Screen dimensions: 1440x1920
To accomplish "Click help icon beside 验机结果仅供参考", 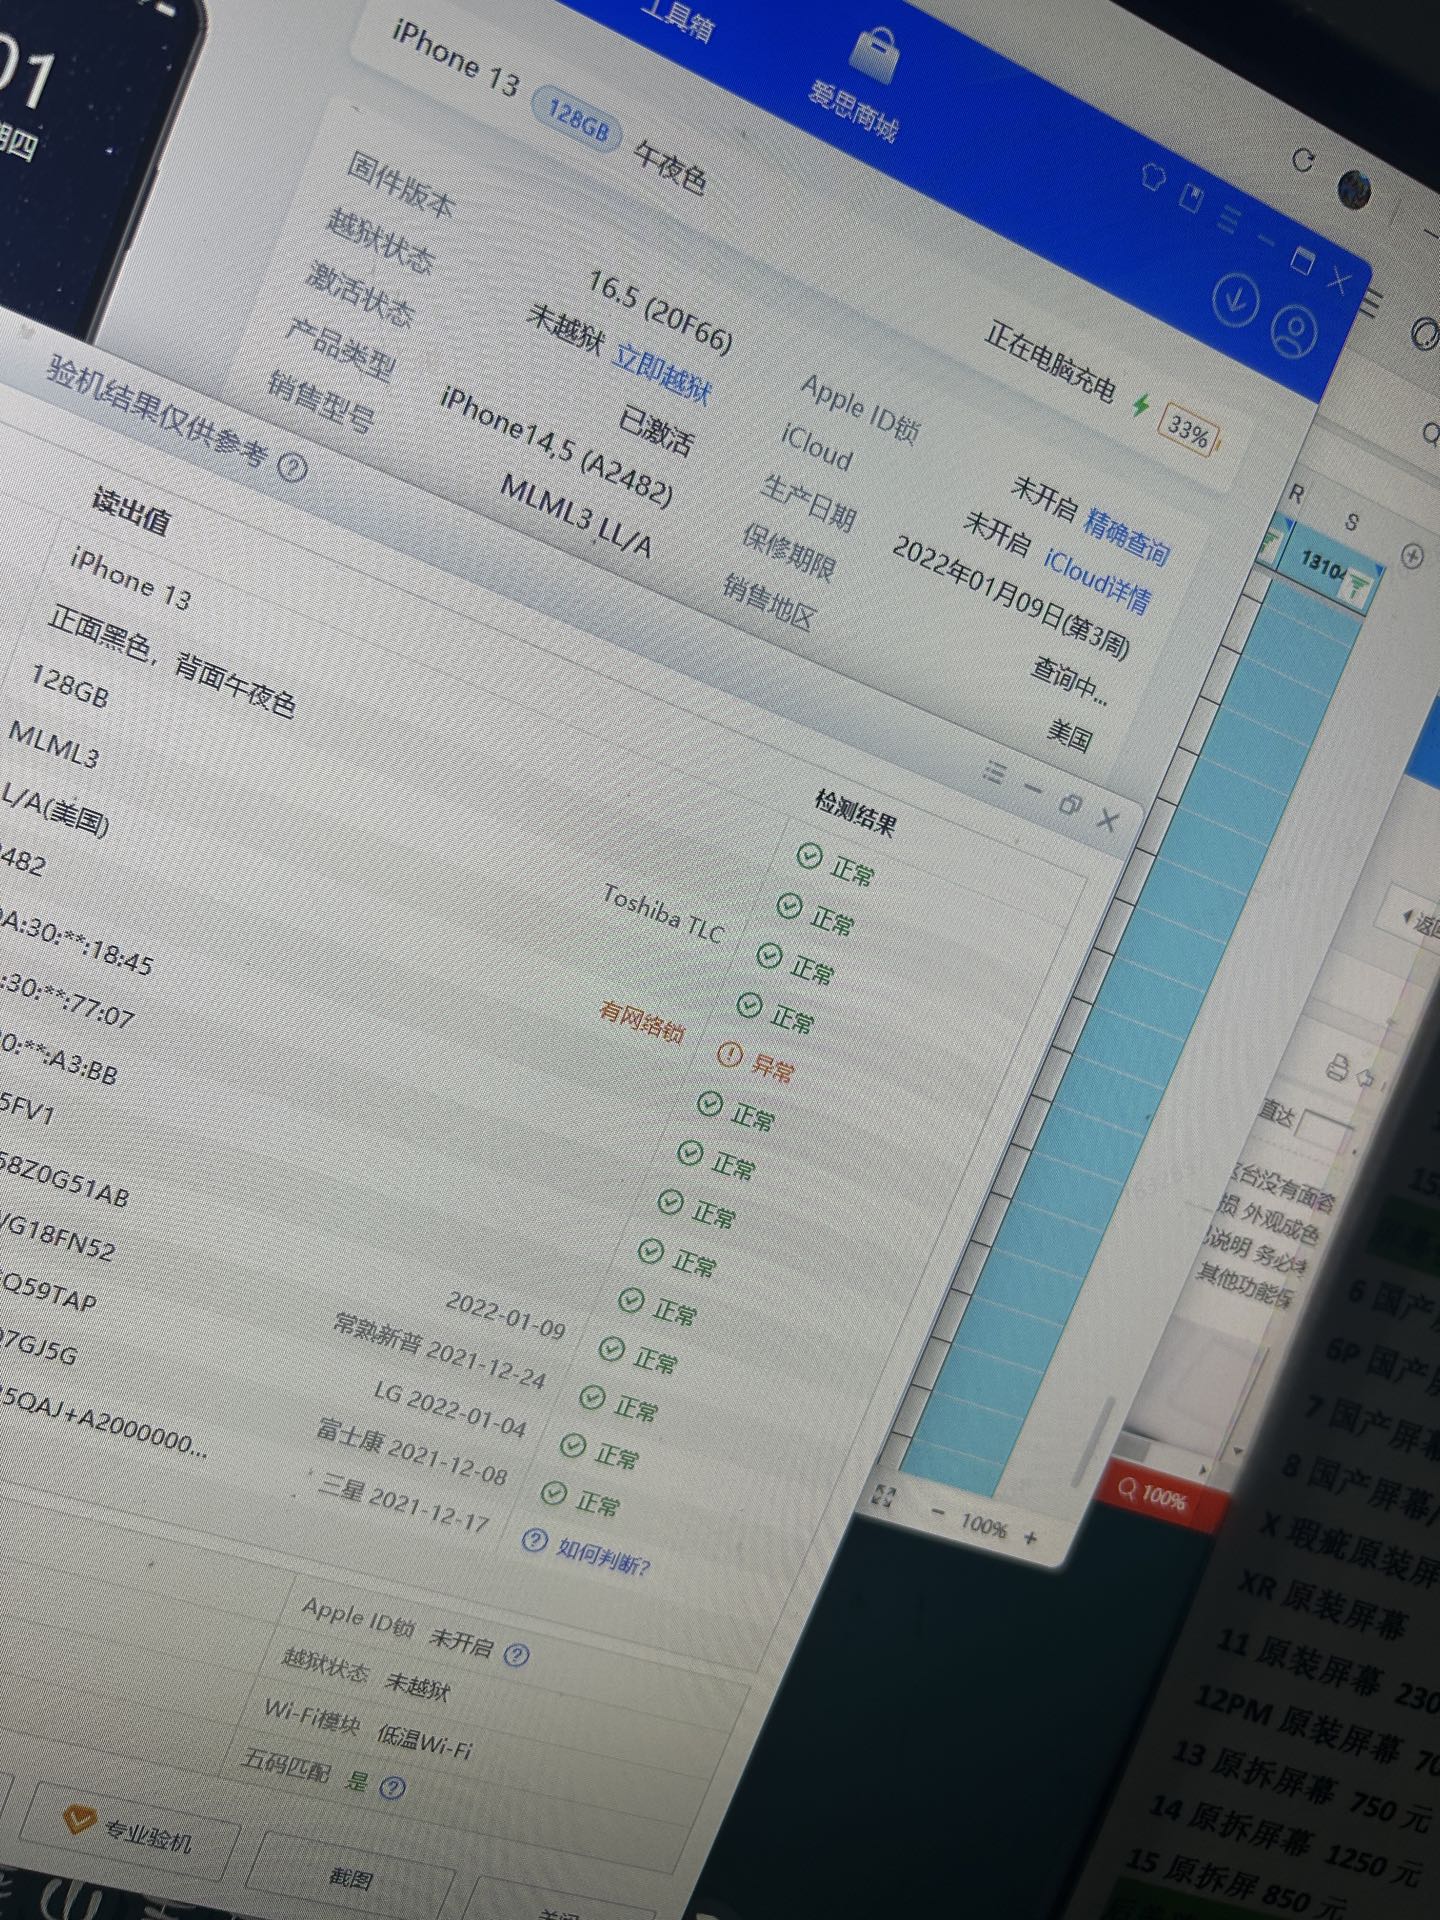I will click(x=292, y=467).
